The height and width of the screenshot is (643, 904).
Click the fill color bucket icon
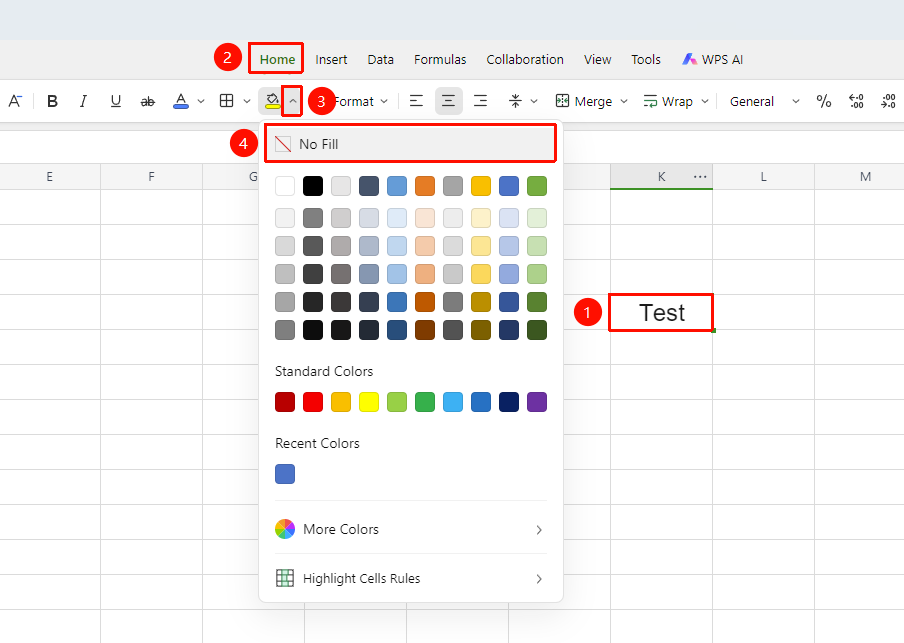tap(272, 101)
